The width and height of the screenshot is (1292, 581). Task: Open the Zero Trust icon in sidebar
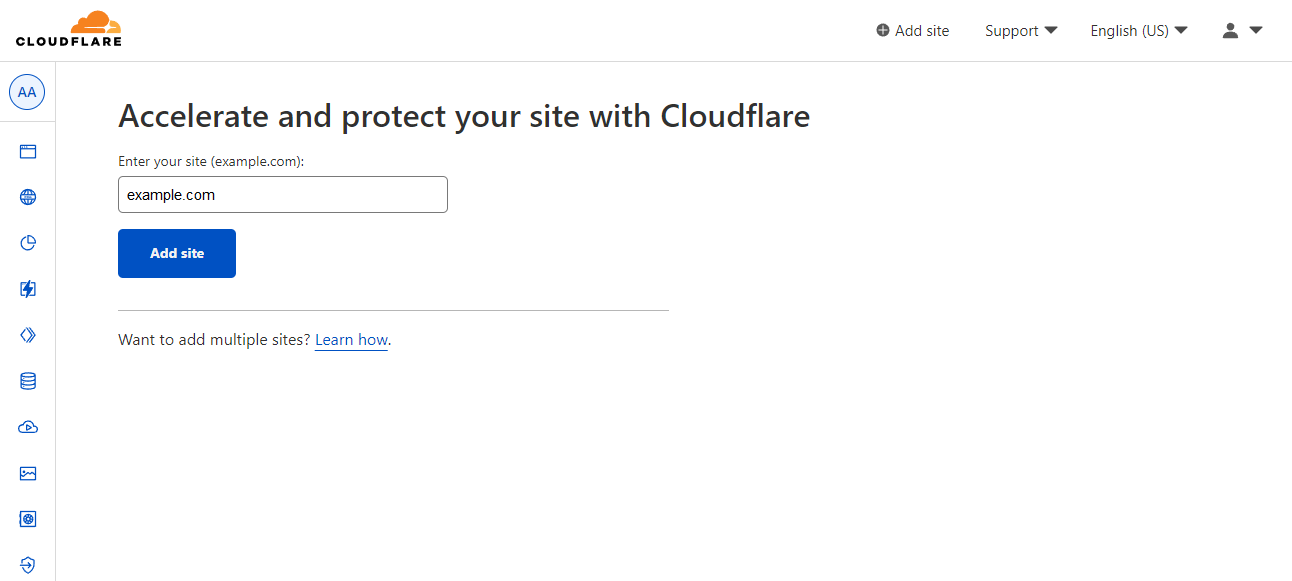tap(27, 518)
